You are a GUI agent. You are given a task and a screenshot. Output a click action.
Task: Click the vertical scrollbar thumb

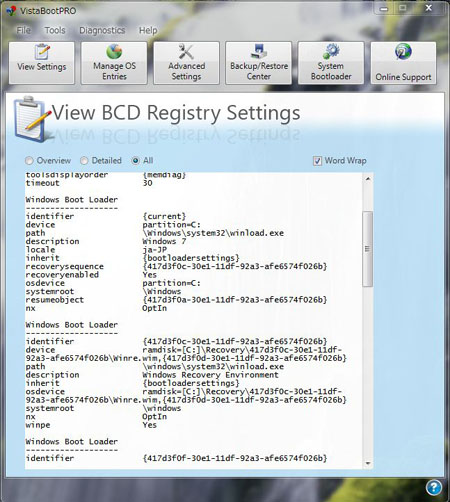click(x=368, y=249)
